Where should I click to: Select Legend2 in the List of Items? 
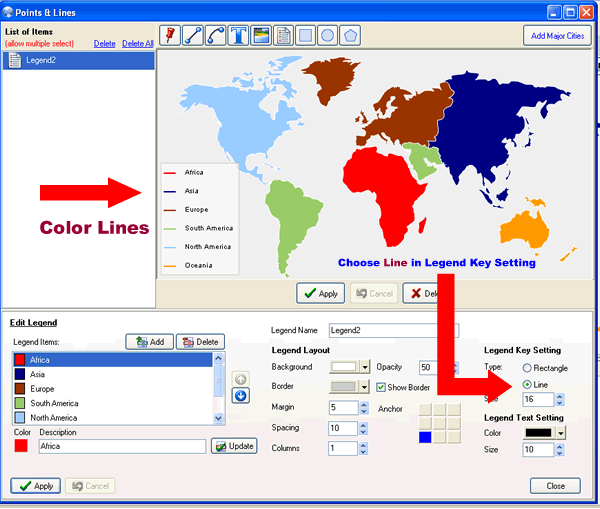[x=78, y=60]
